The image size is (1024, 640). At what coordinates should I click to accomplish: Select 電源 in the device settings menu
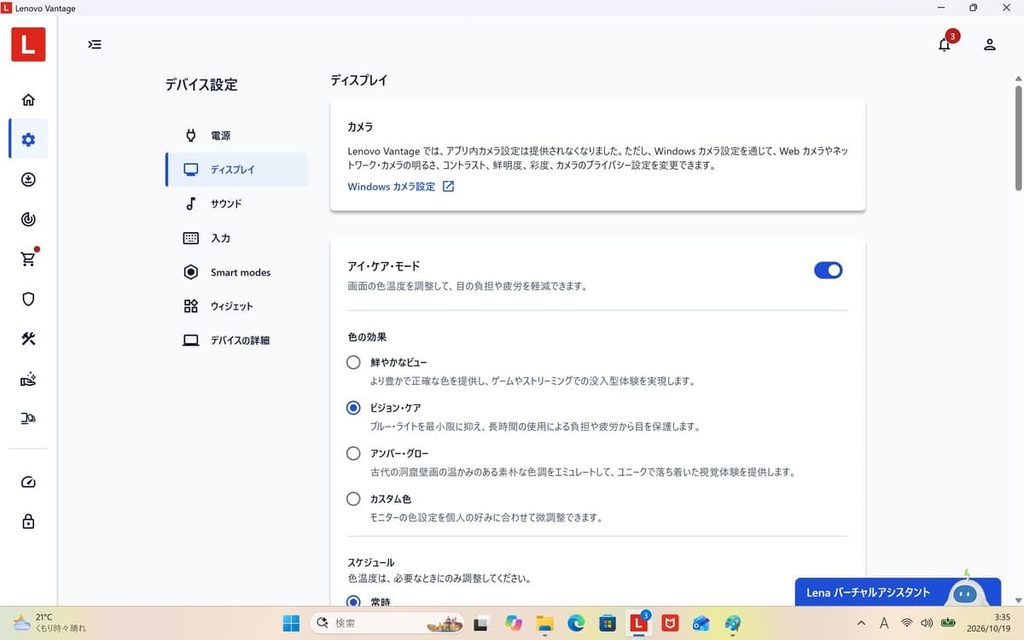236,135
